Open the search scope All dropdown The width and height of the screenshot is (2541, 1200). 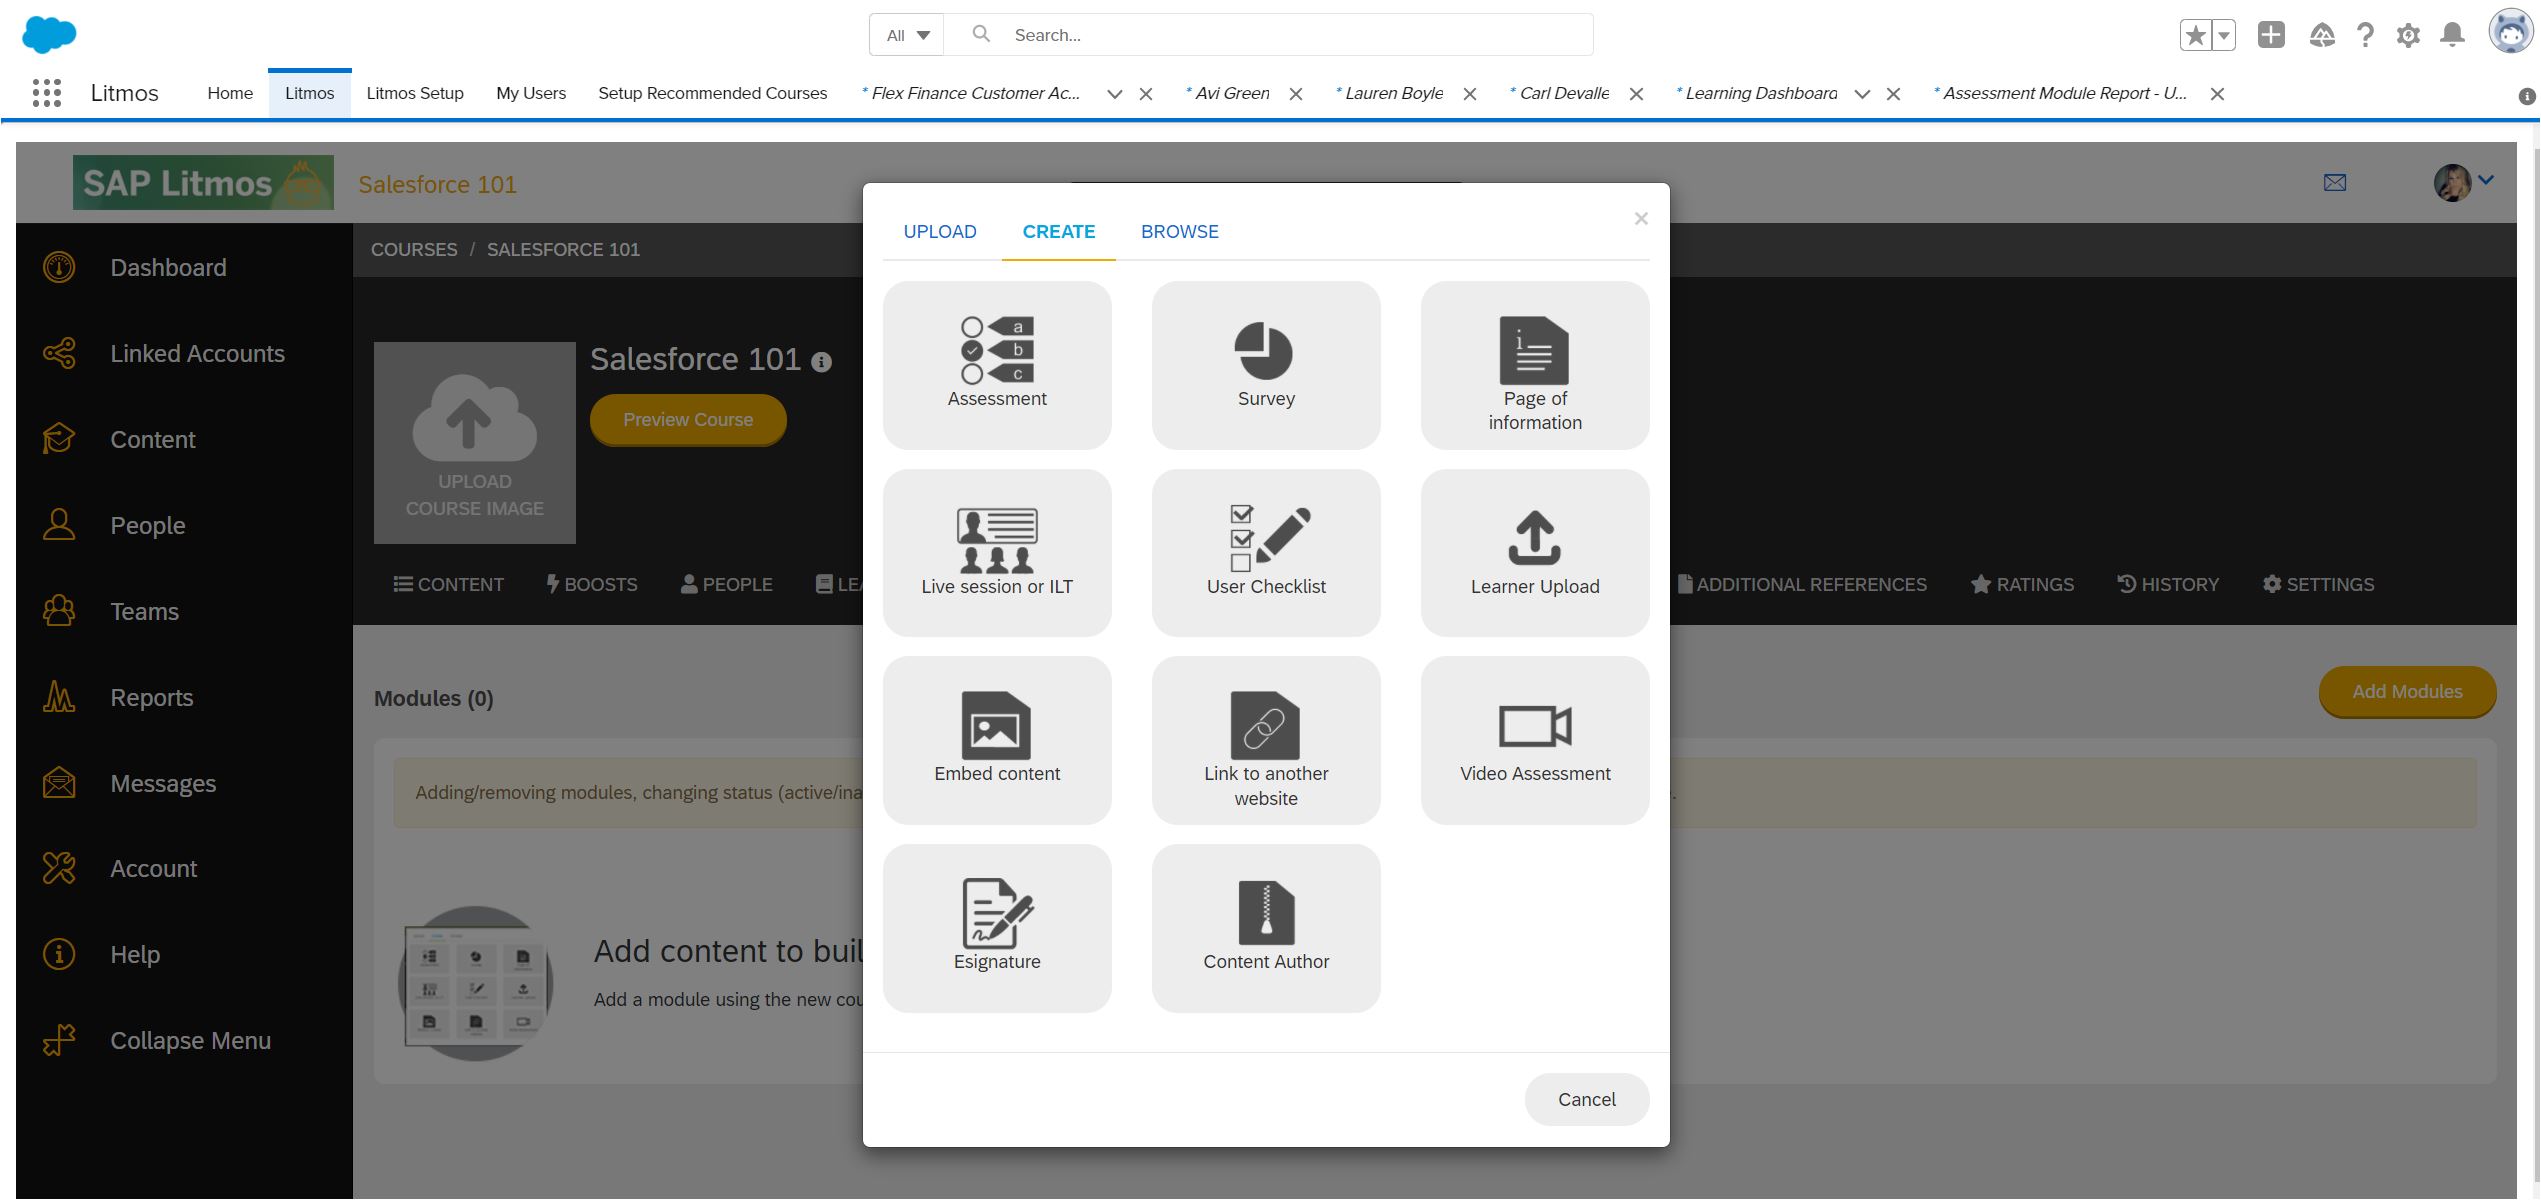[904, 33]
